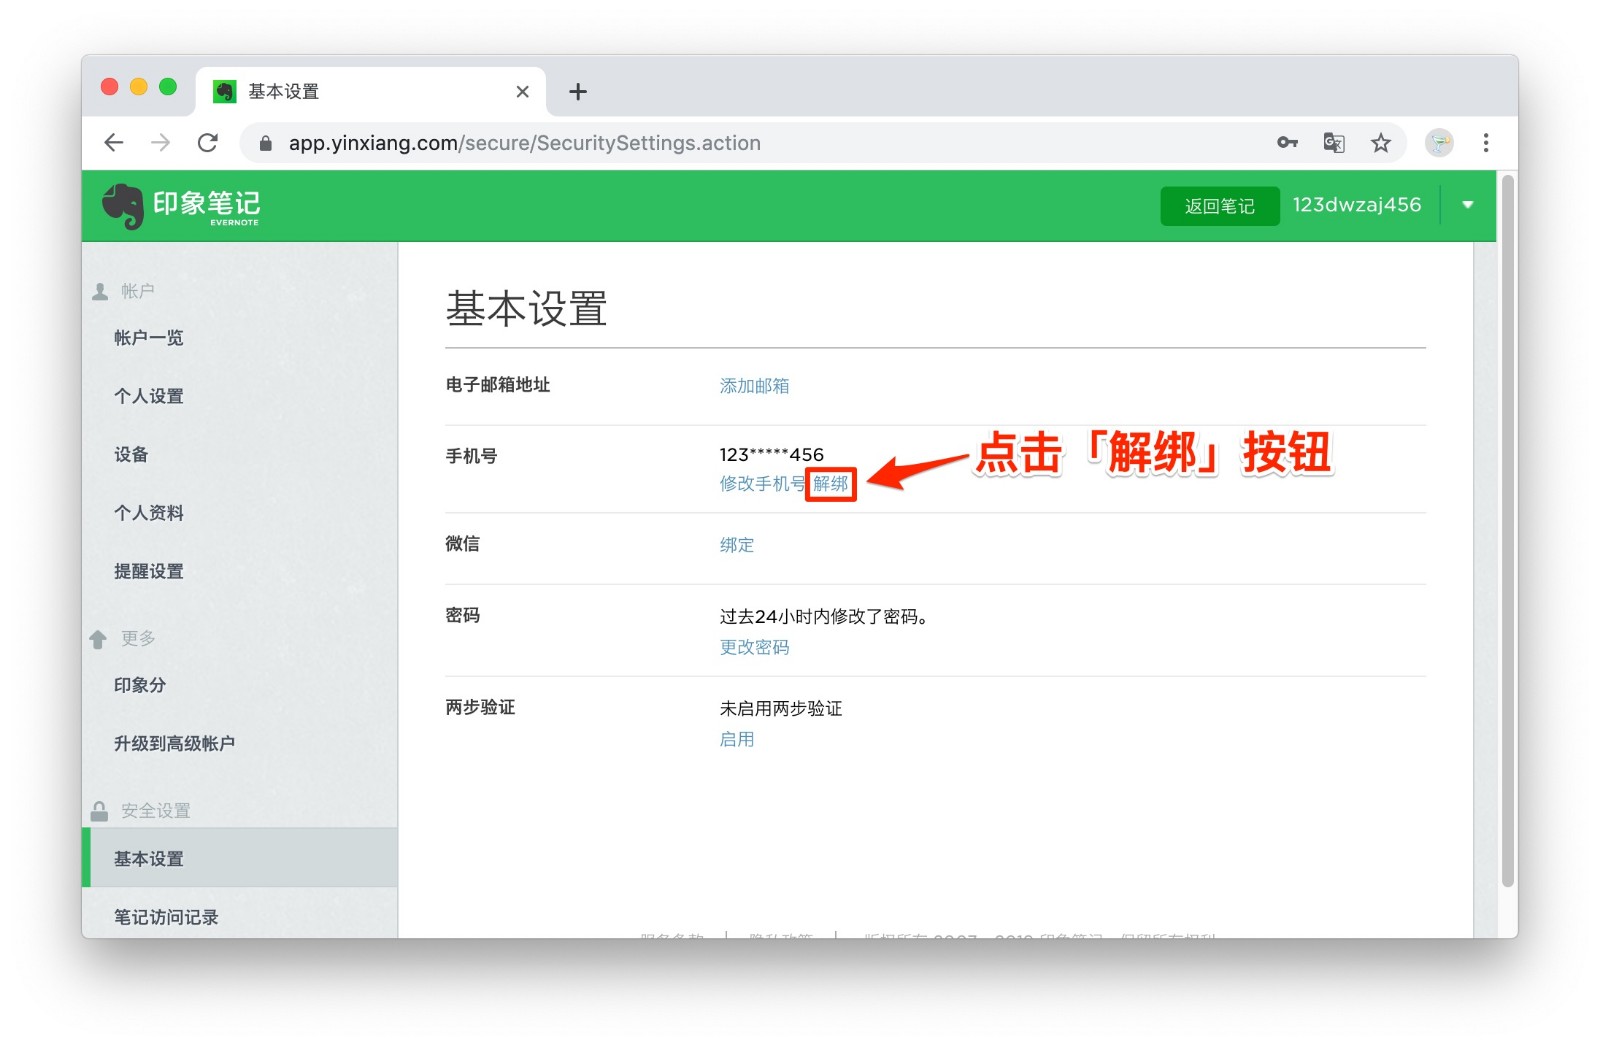Click the 印象笔记 brand name
This screenshot has height=1046, width=1600.
tap(206, 204)
